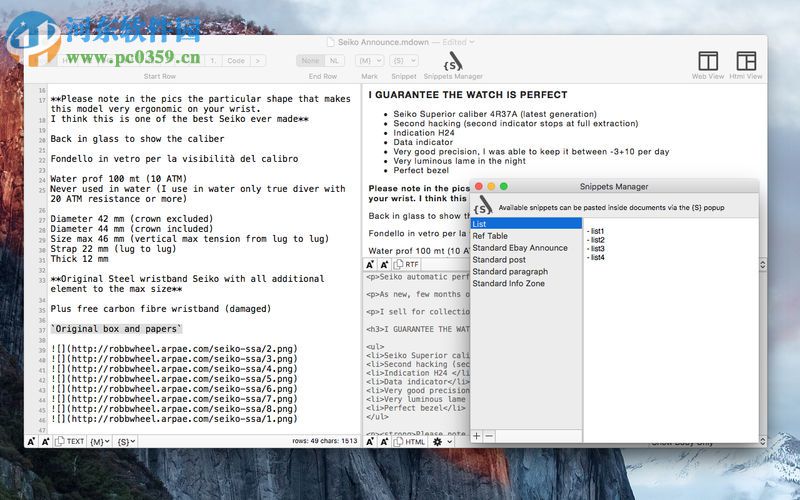800x500 pixels.
Task: Increase font size in the markdown editor pane
Action: coord(45,441)
